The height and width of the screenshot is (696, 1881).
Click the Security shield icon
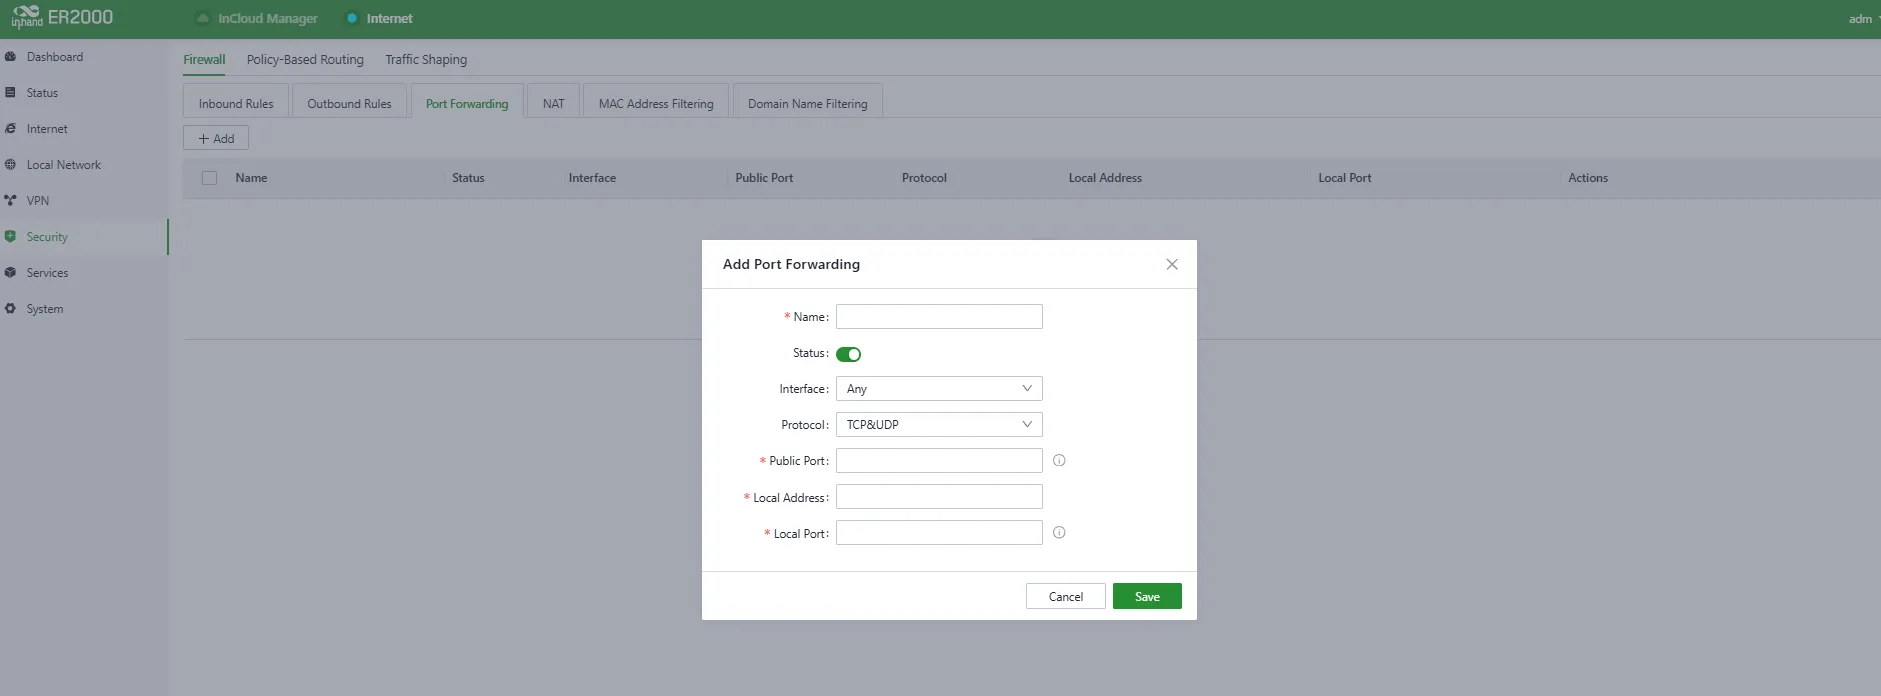tap(10, 237)
